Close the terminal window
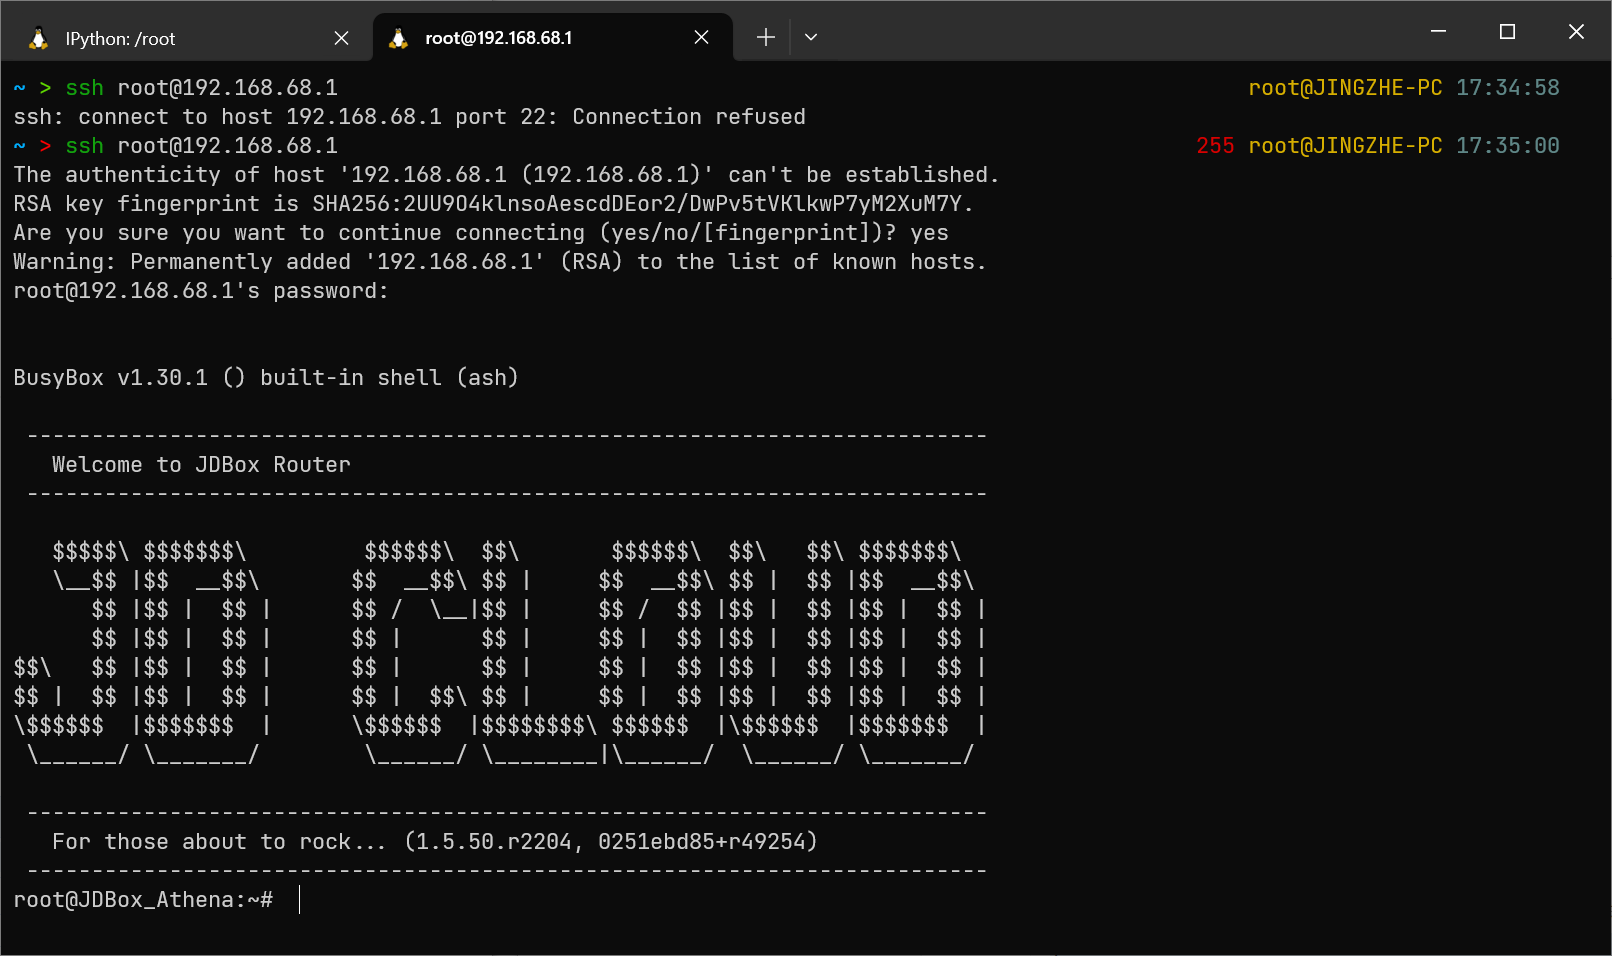This screenshot has height=956, width=1612. click(1576, 32)
